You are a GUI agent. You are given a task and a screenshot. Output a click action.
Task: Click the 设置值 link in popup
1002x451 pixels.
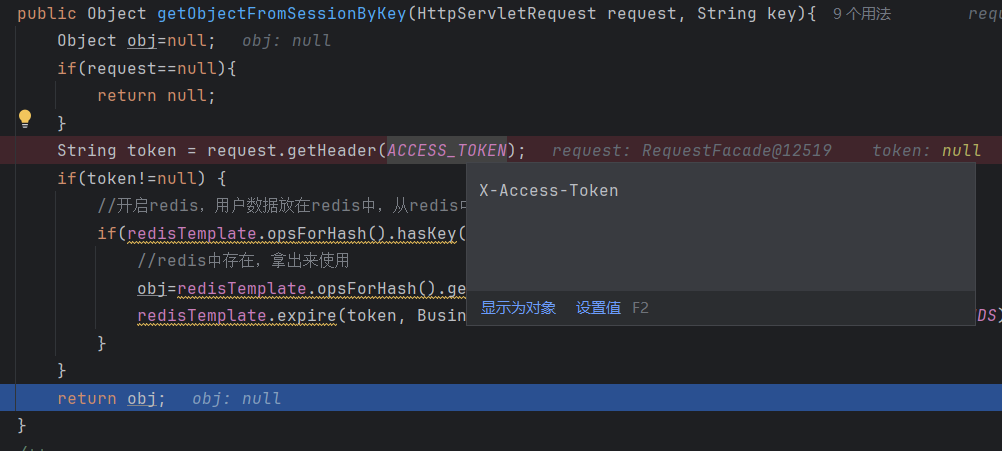[598, 308]
